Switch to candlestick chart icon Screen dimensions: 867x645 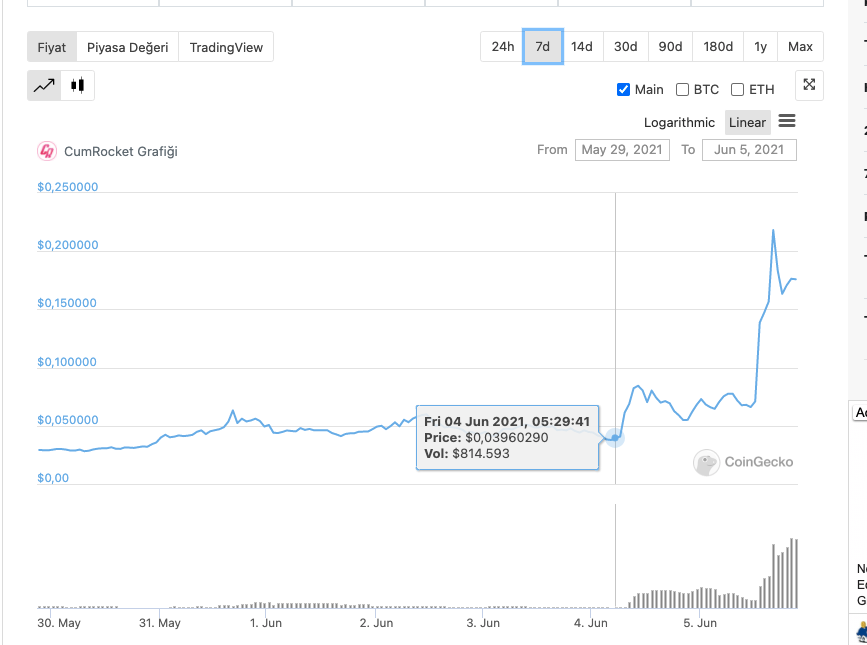tap(78, 86)
